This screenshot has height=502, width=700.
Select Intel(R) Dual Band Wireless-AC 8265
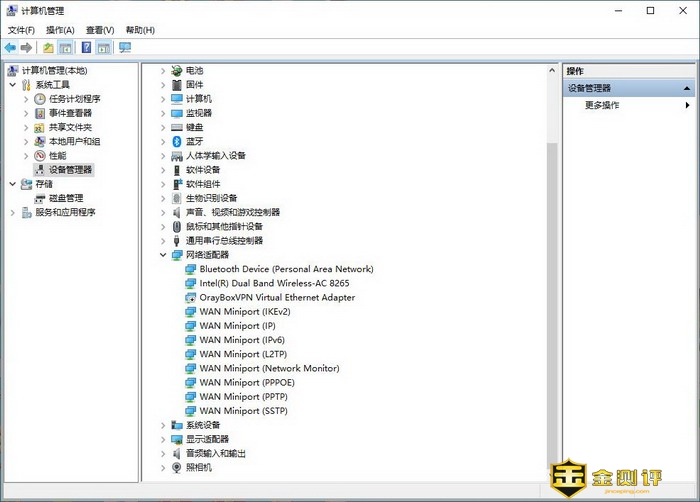click(274, 283)
